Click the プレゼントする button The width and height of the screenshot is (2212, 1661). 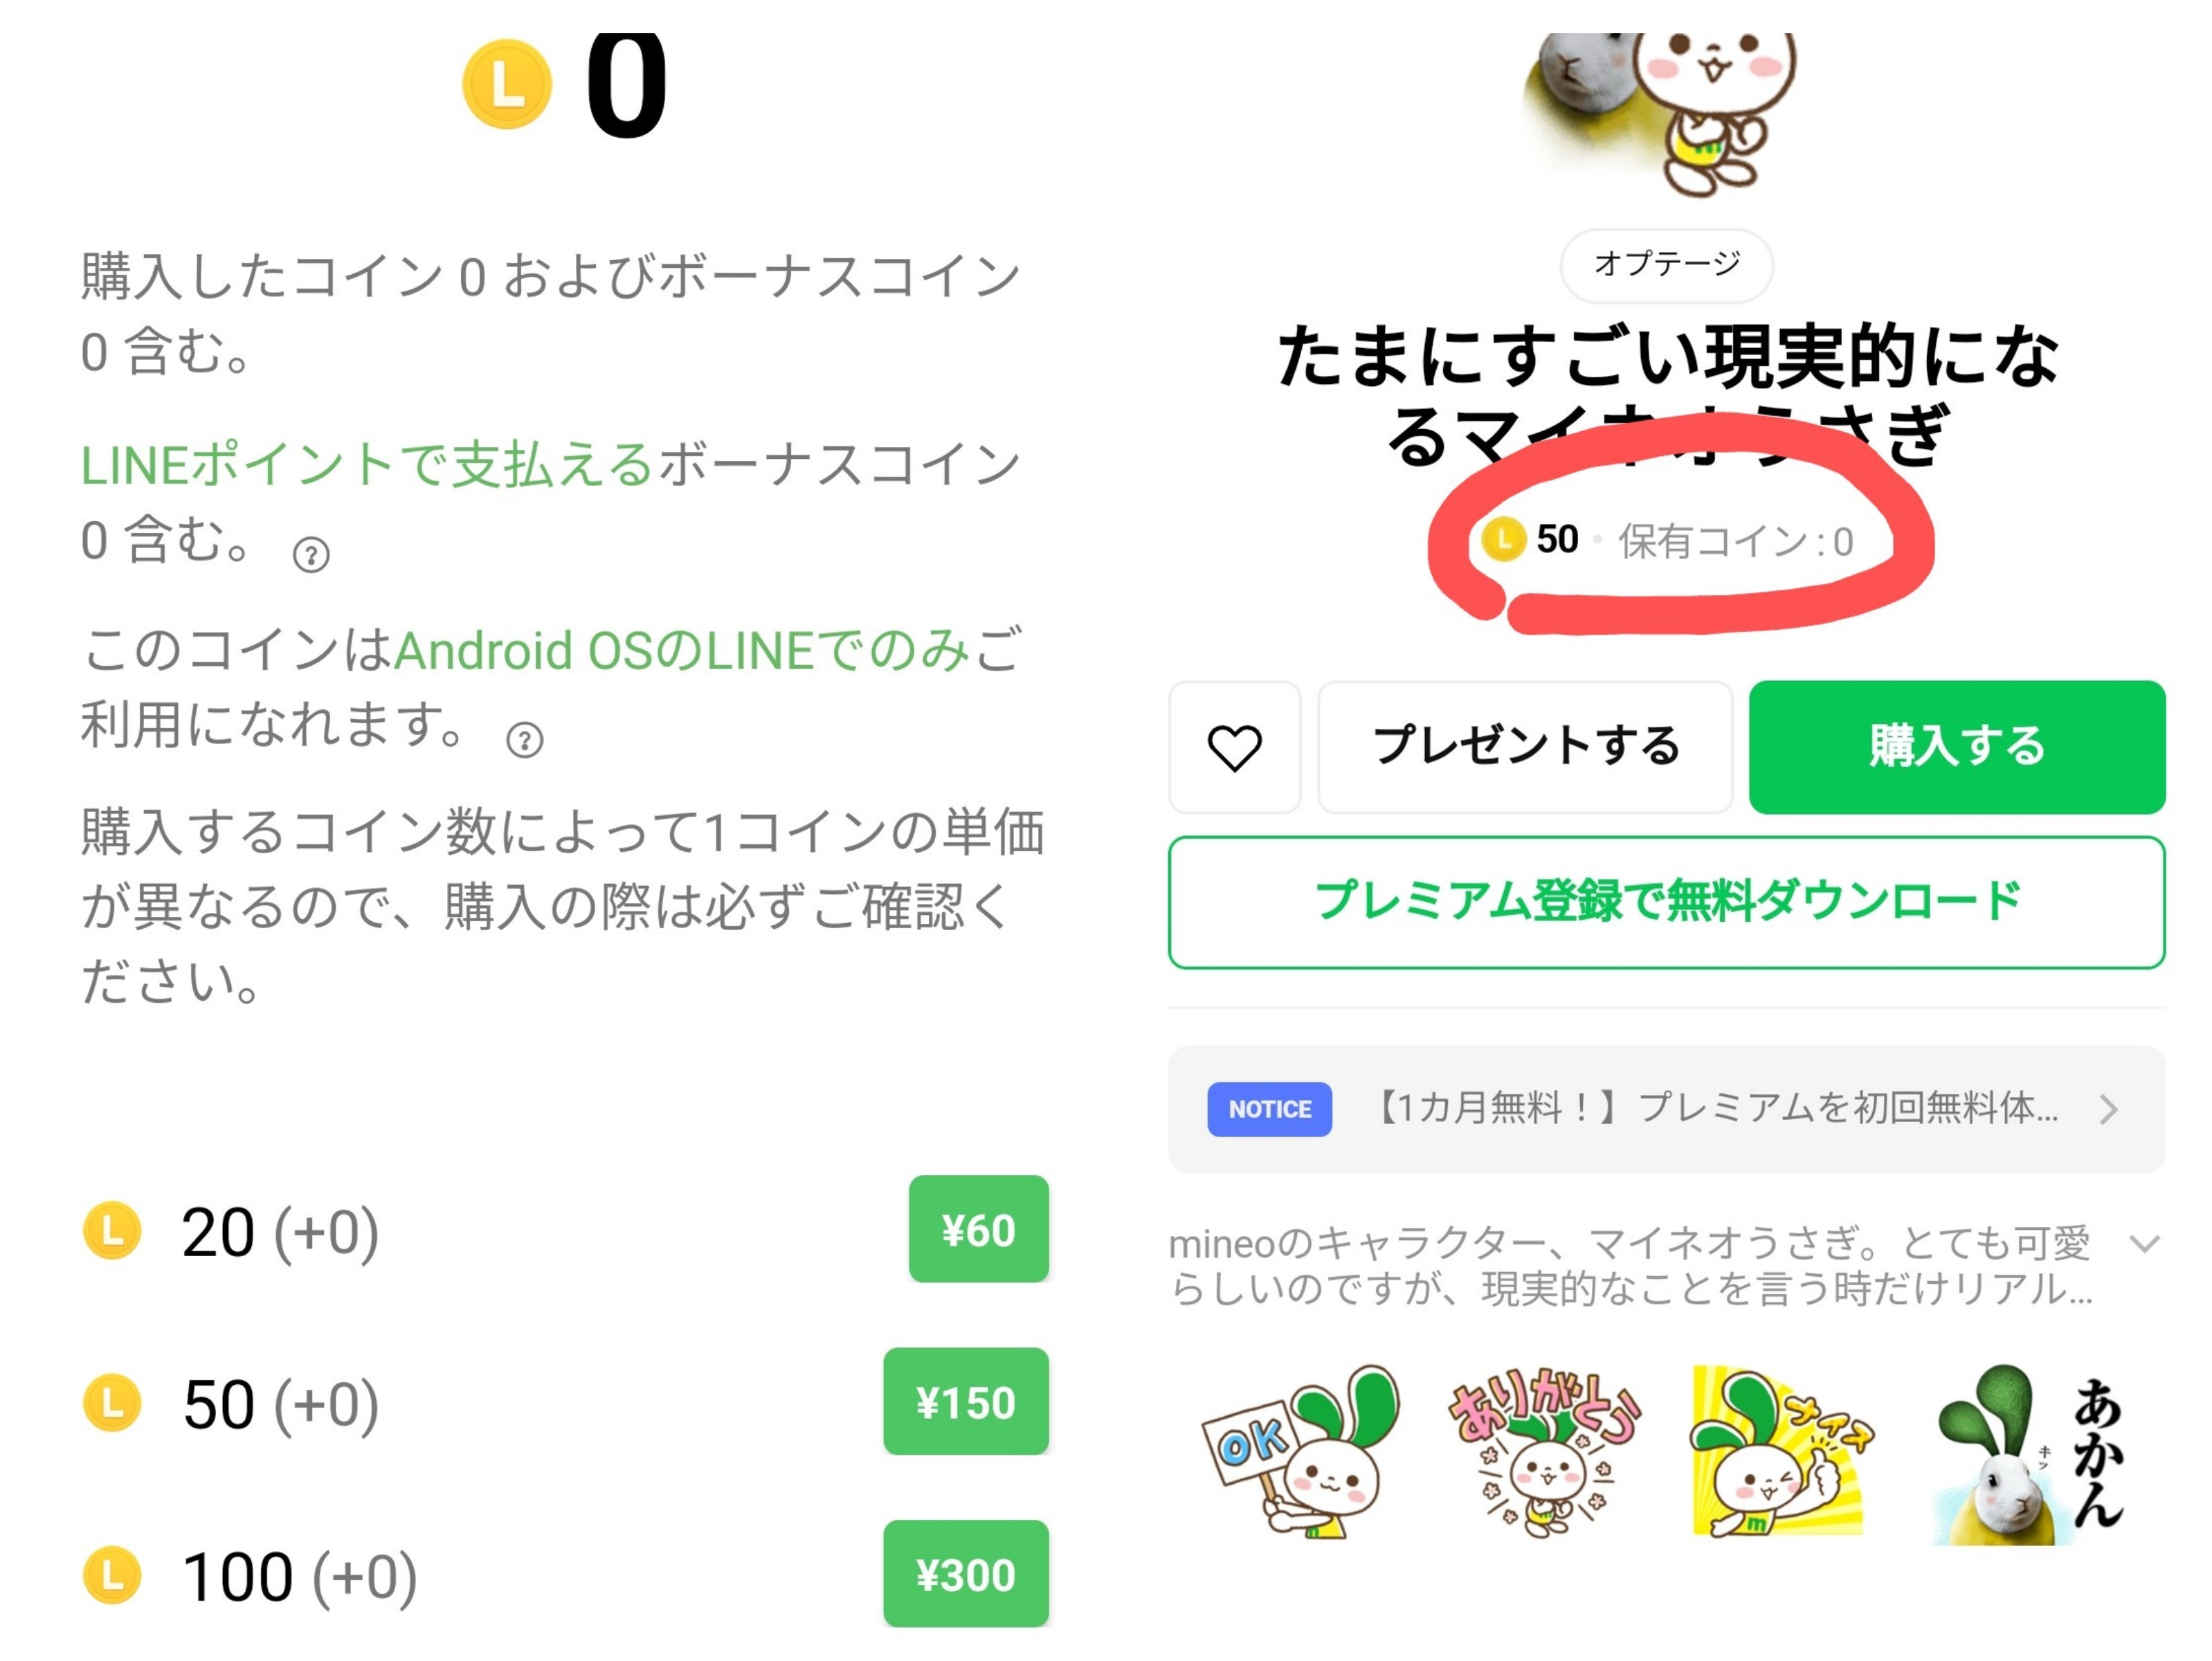1525,747
